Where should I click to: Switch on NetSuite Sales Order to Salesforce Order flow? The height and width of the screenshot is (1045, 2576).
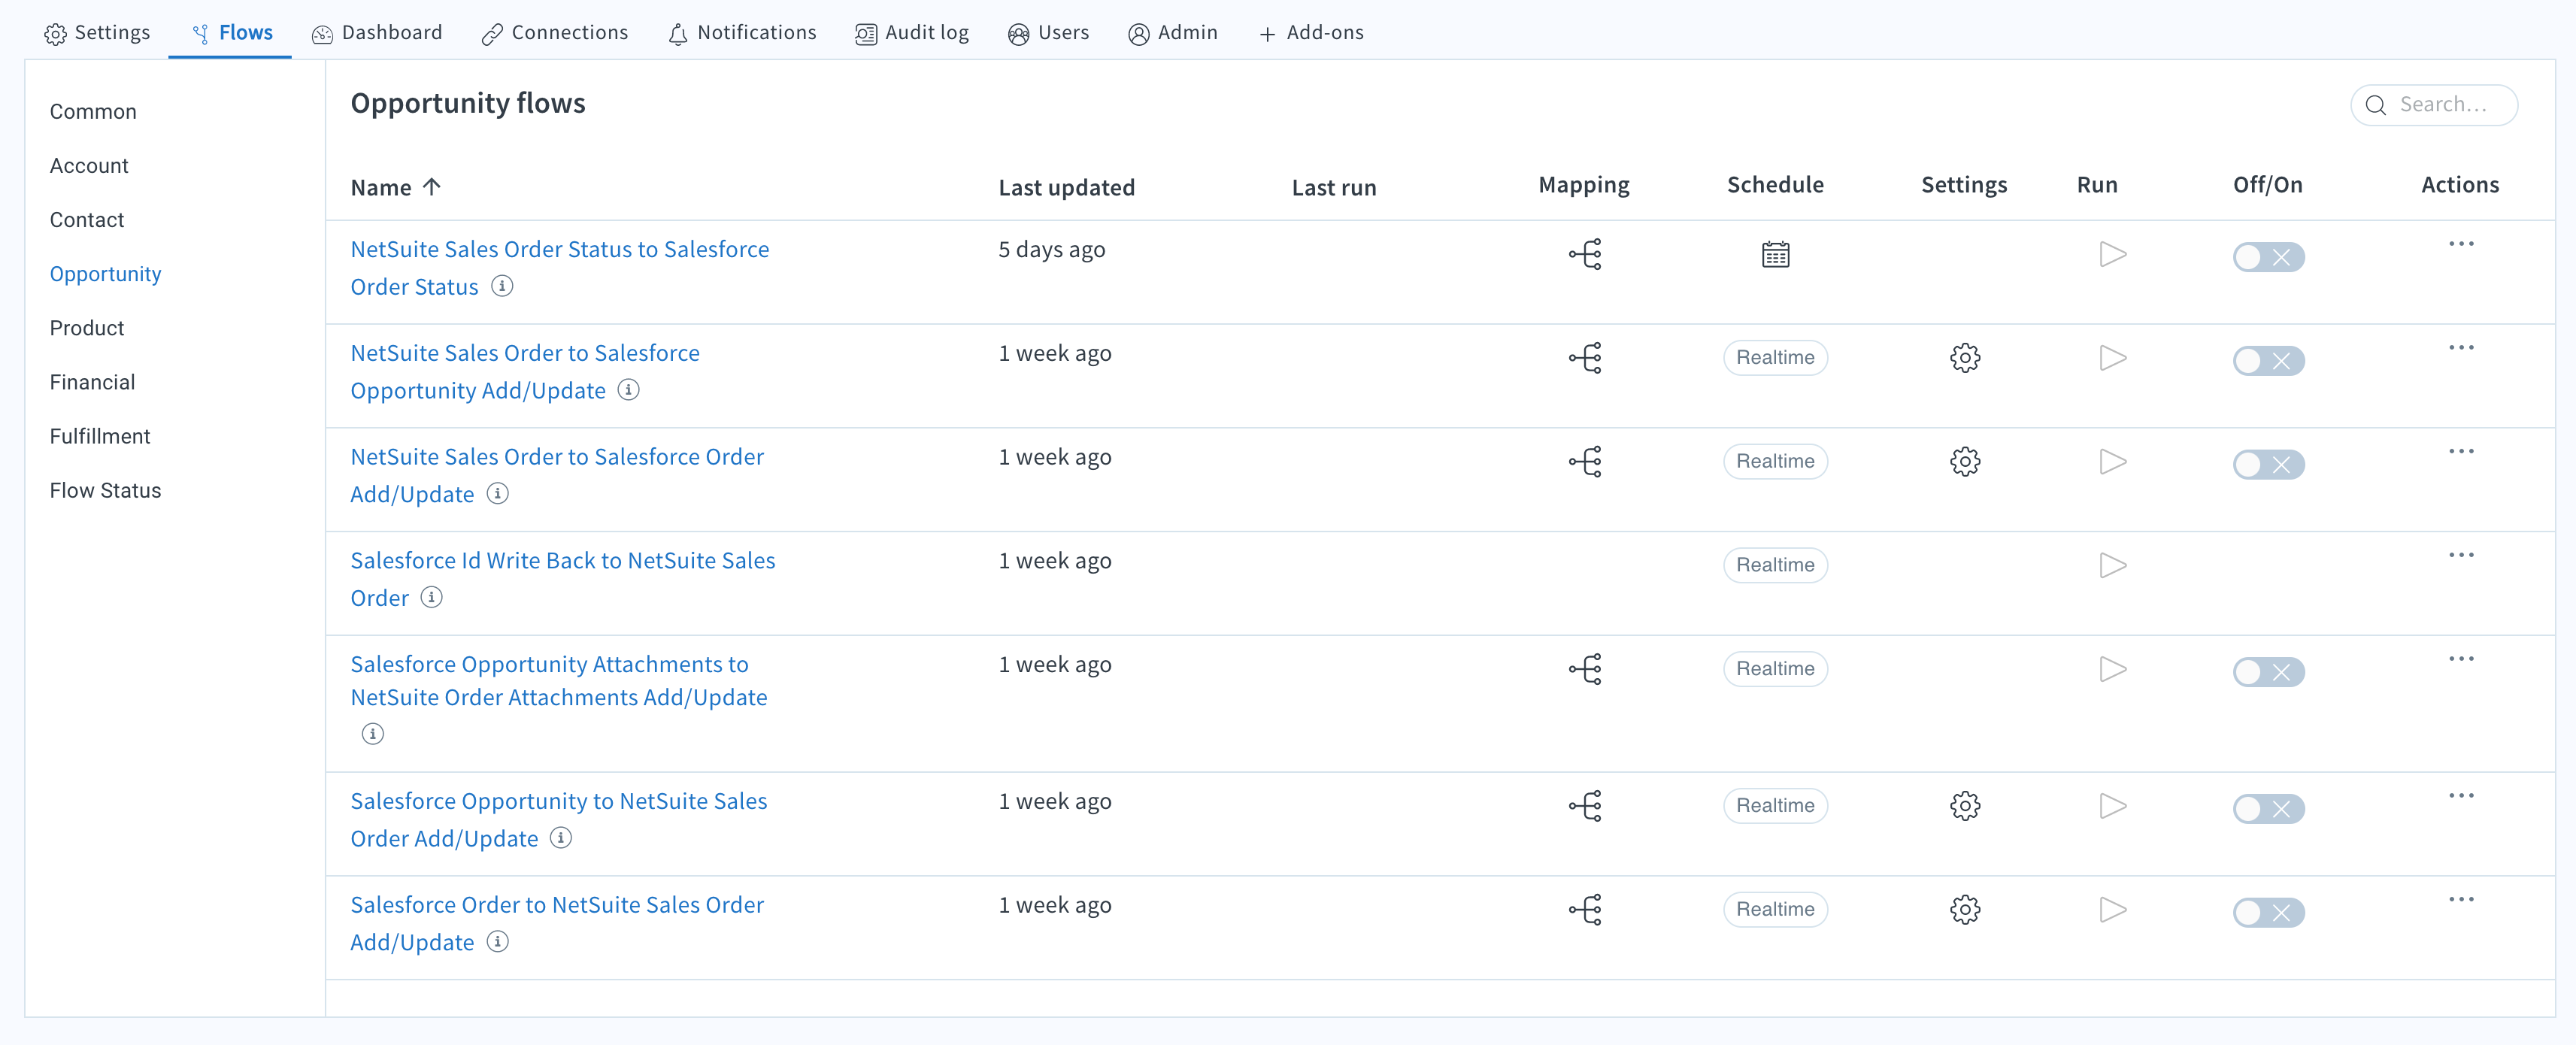(x=2268, y=465)
